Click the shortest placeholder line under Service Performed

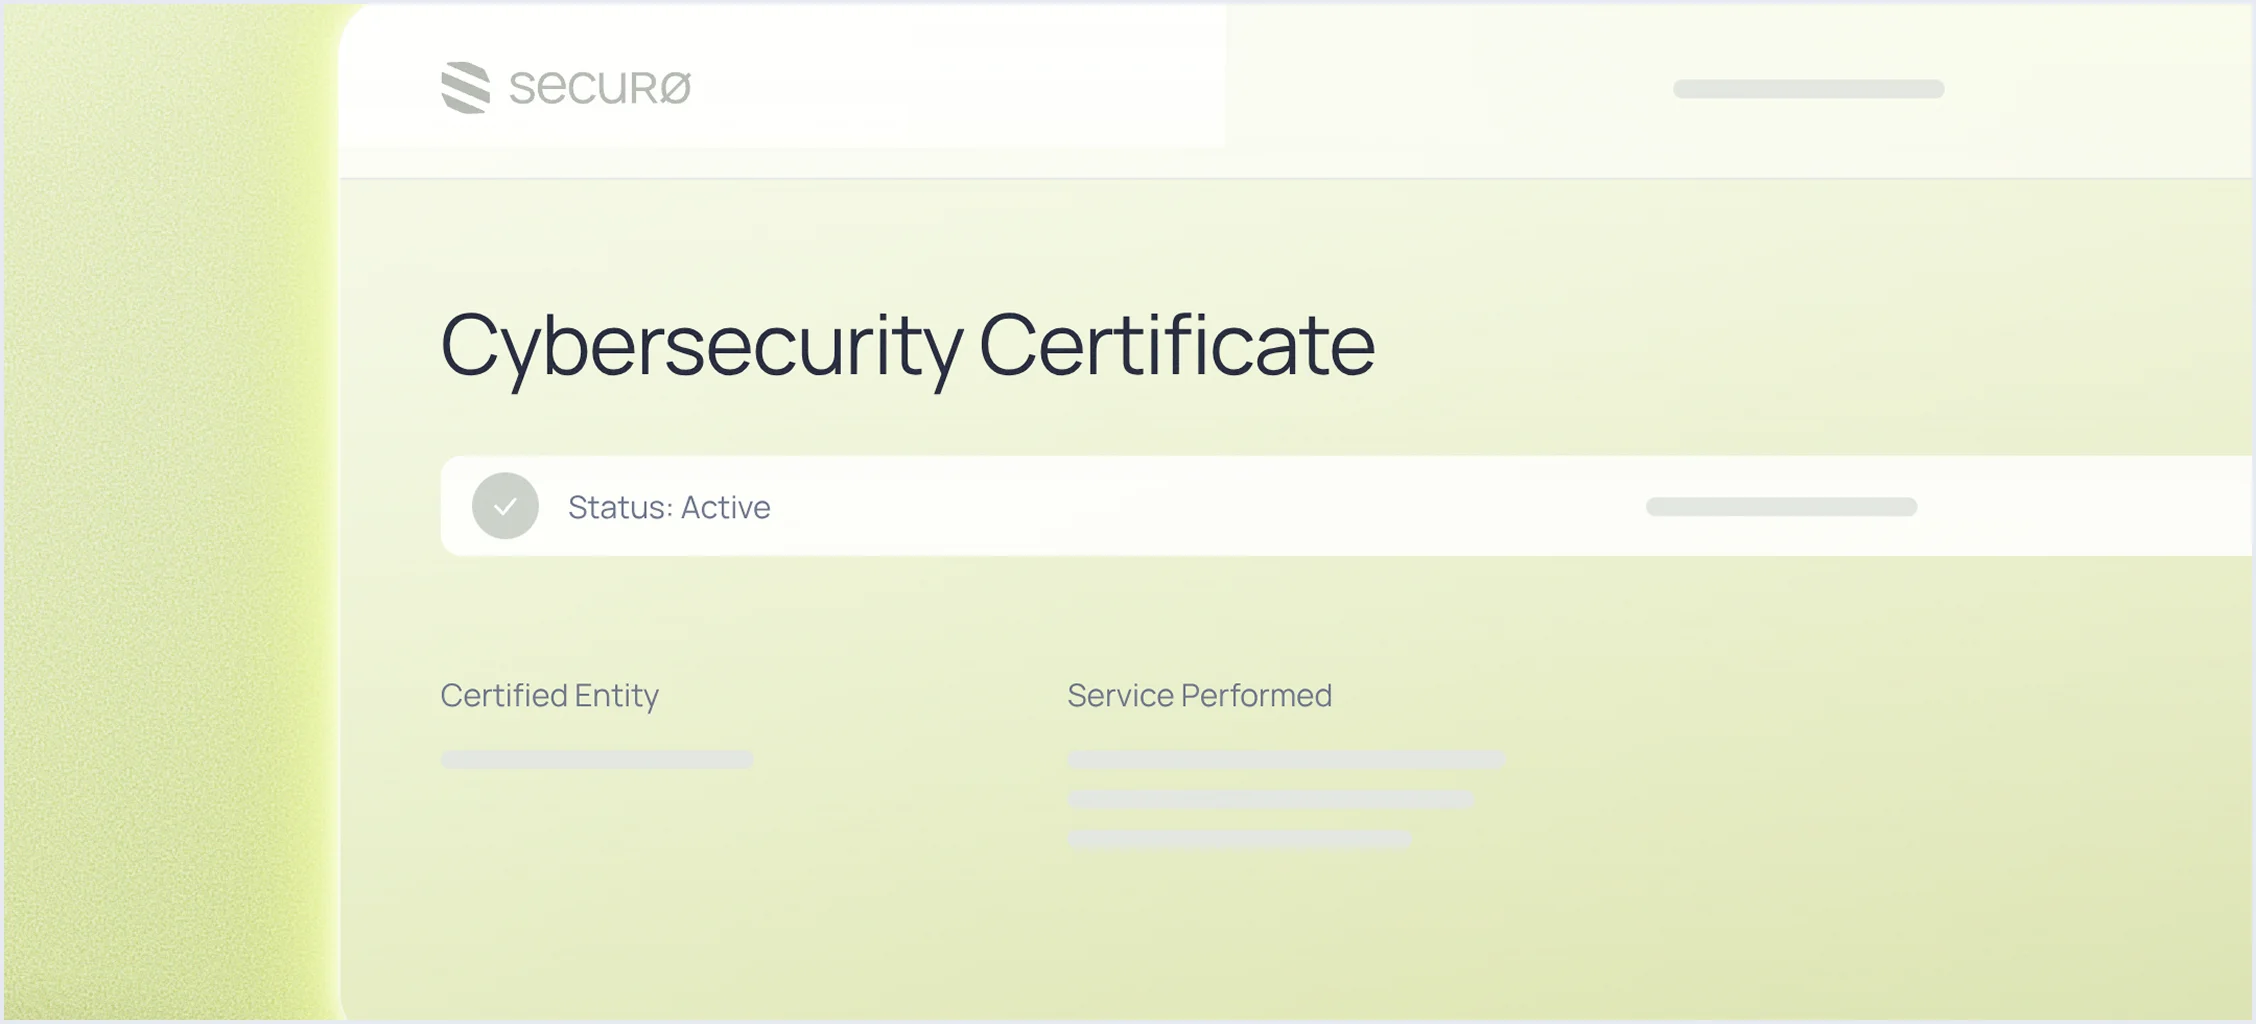[x=1240, y=839]
